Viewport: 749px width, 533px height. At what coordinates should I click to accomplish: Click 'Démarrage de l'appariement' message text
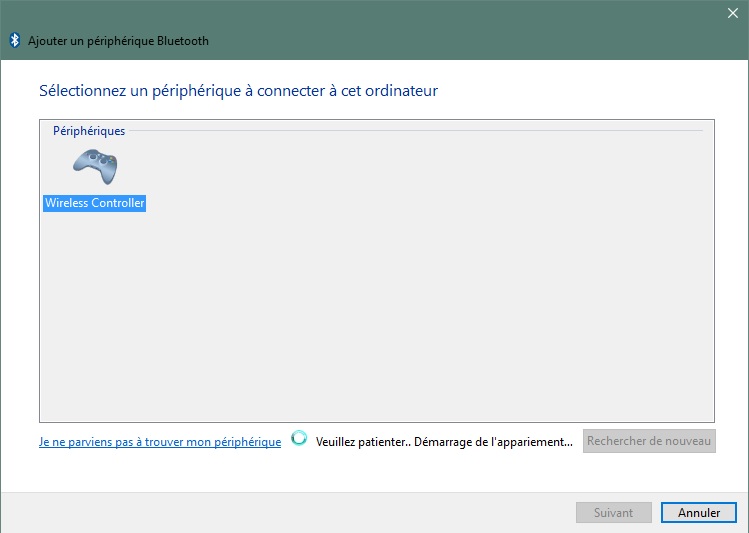tap(493, 442)
